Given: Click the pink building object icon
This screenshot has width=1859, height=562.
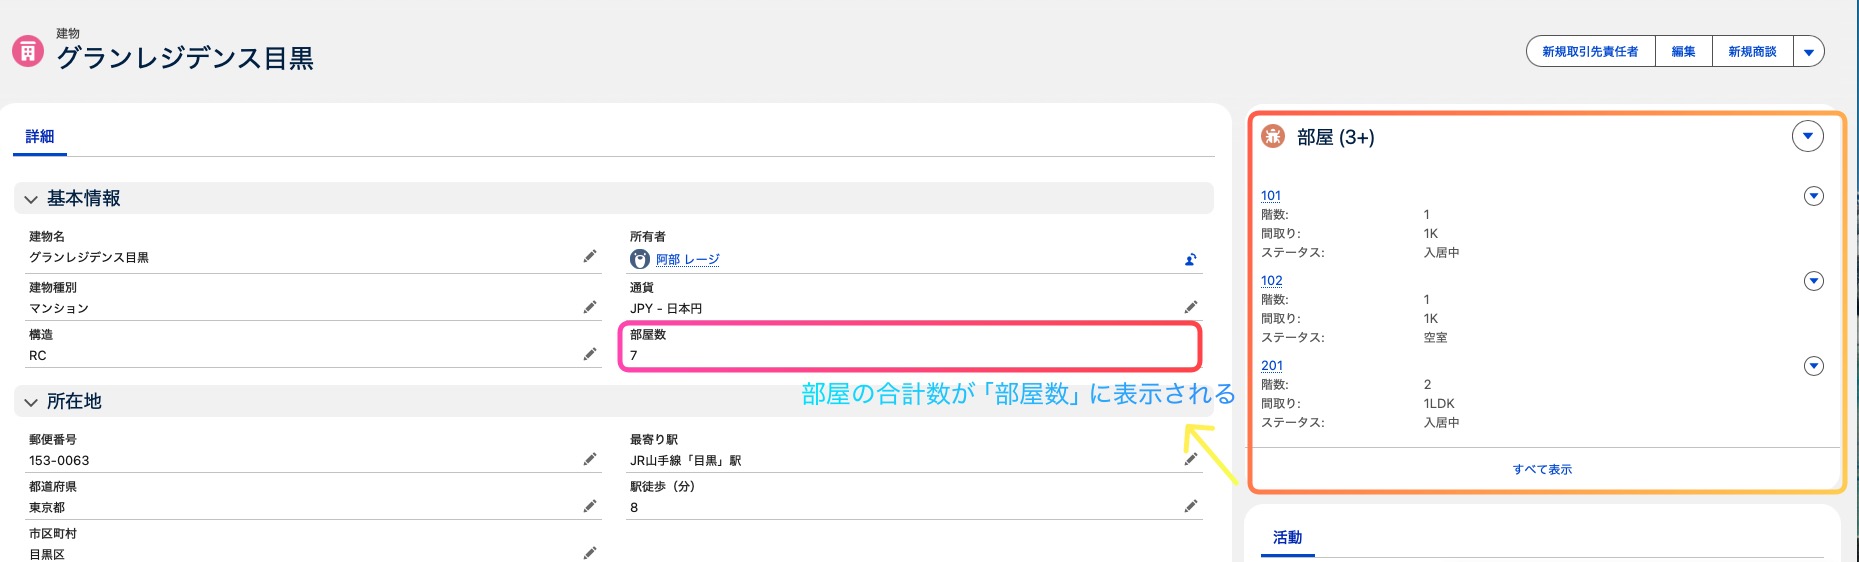Looking at the screenshot, I should click(x=28, y=51).
